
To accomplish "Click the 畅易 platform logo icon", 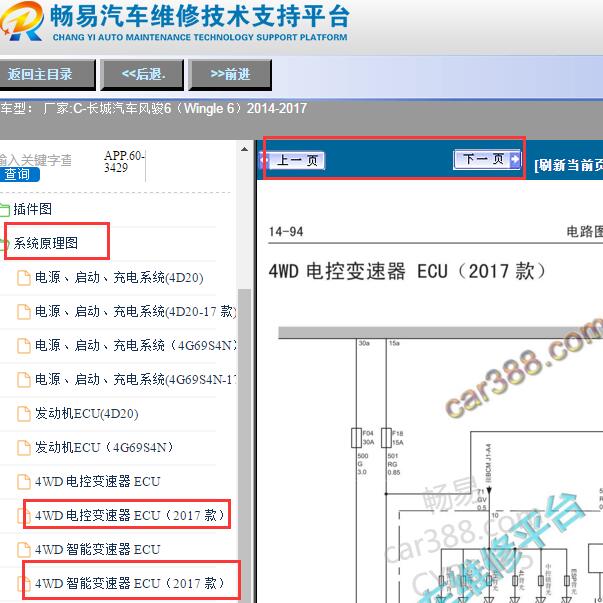I will (x=22, y=21).
